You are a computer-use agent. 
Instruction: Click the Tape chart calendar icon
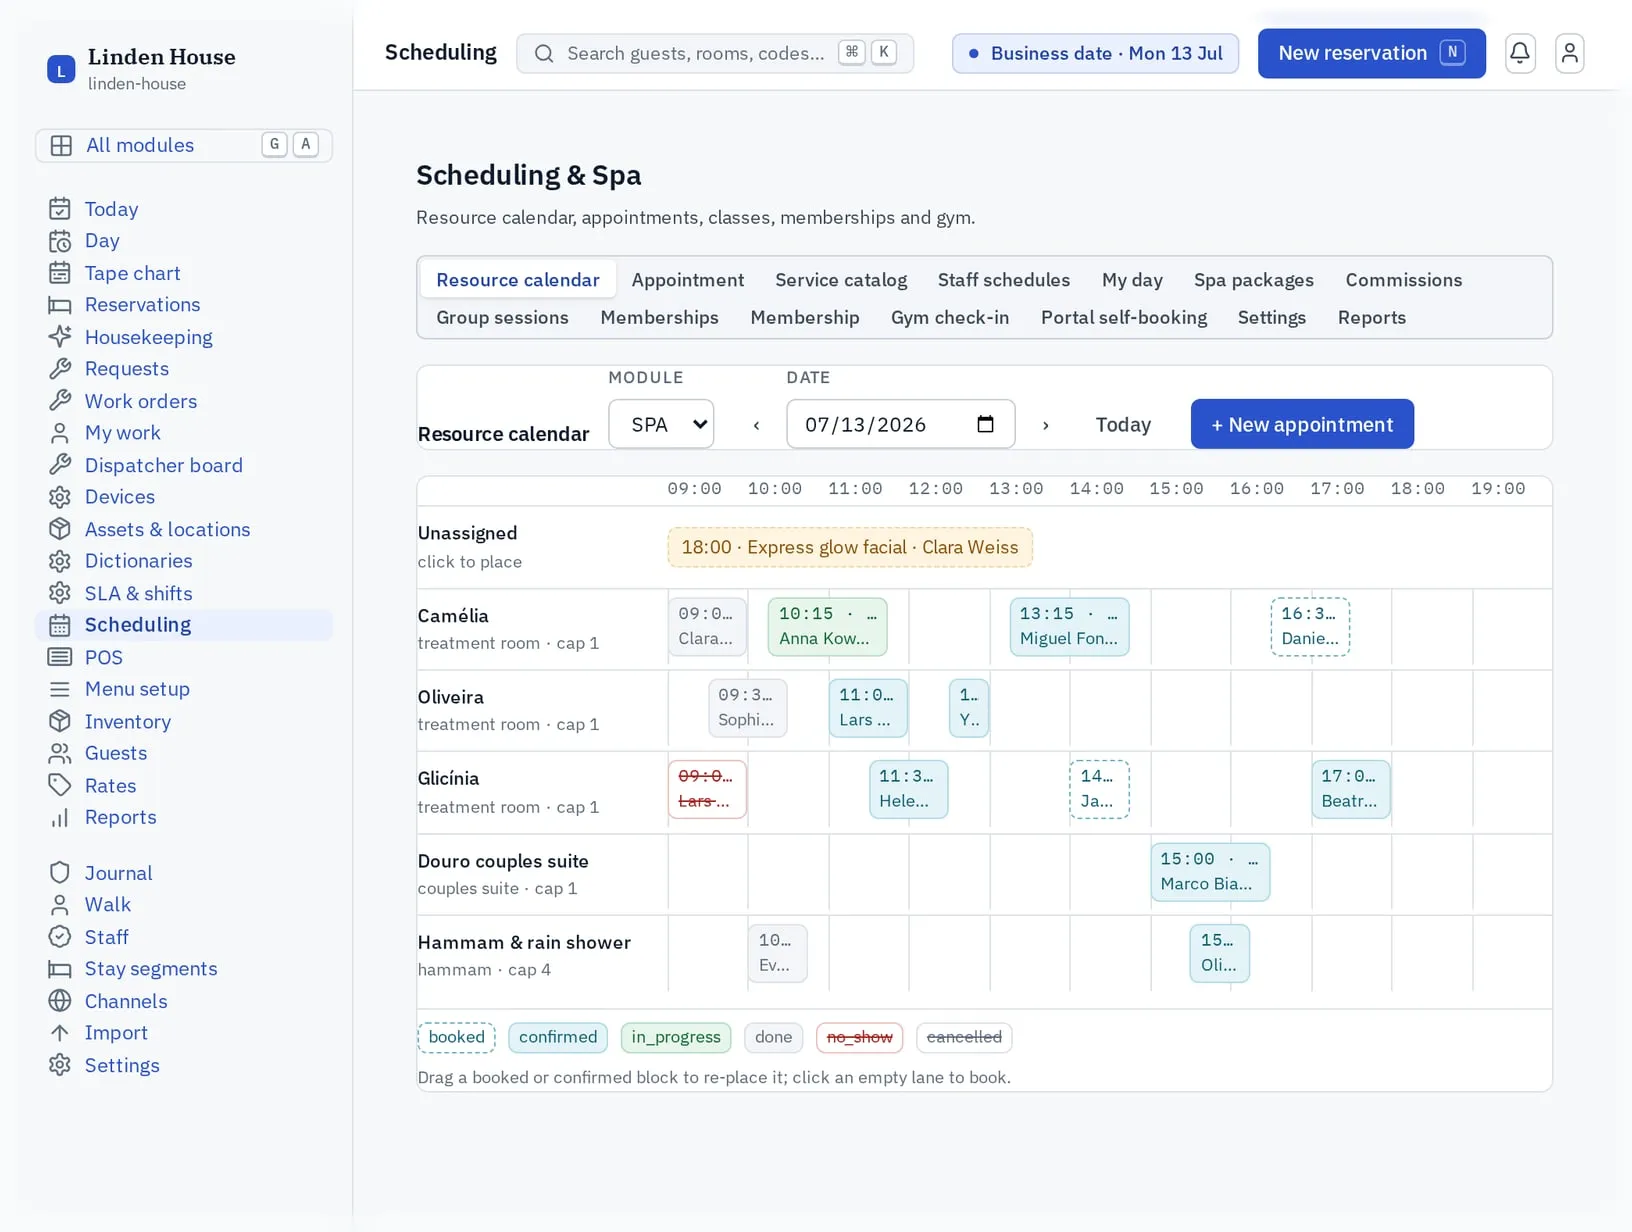coord(60,273)
